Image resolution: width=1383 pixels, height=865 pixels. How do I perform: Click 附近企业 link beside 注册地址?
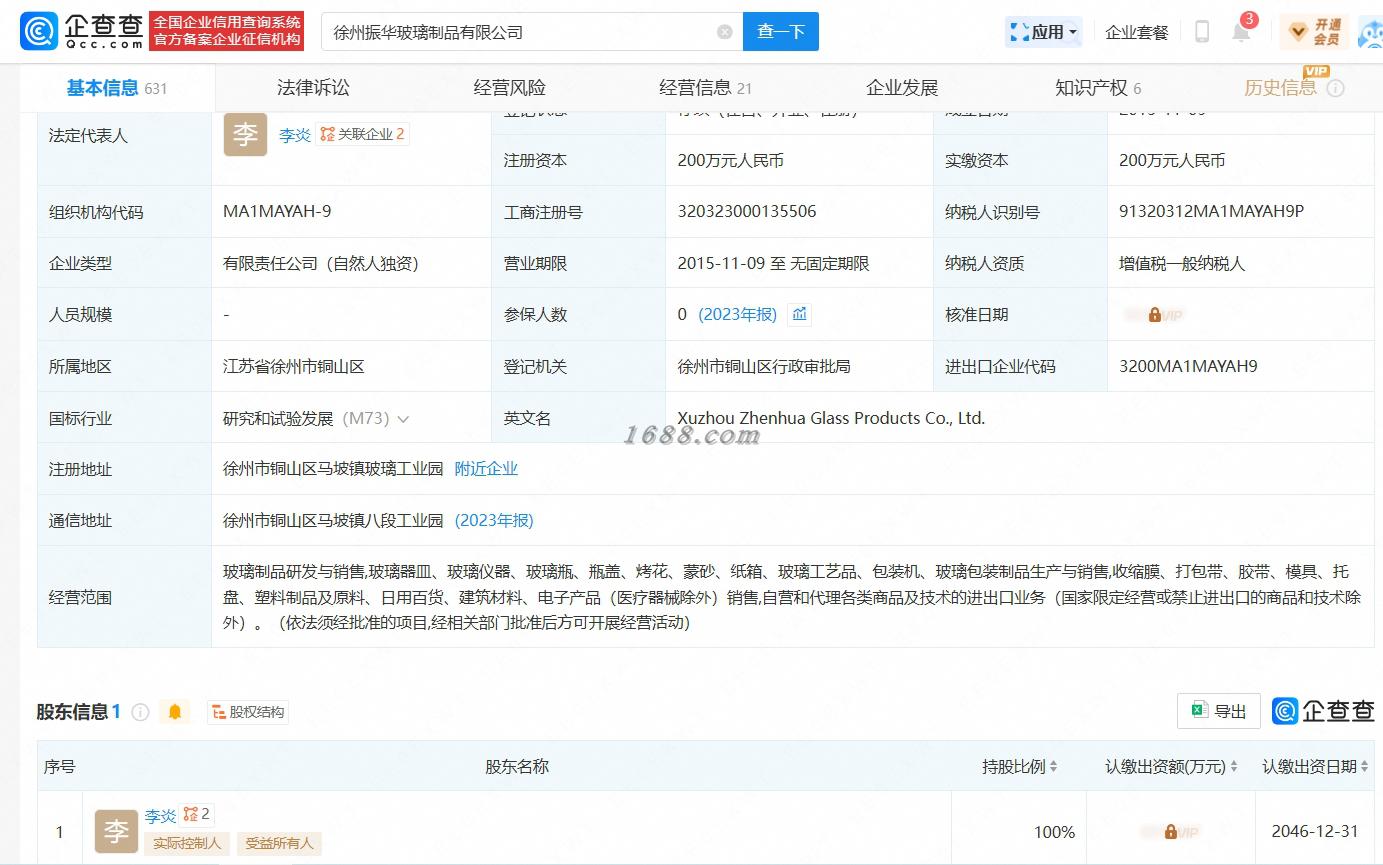tap(486, 469)
